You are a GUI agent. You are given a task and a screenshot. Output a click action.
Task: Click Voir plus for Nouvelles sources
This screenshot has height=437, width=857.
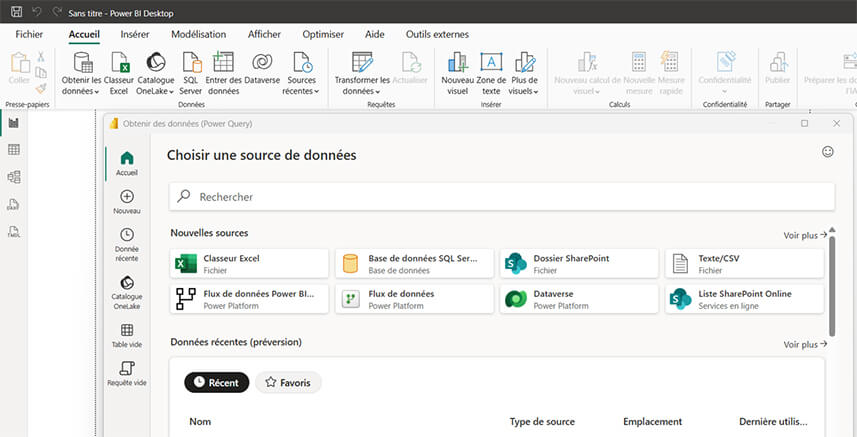tap(805, 235)
